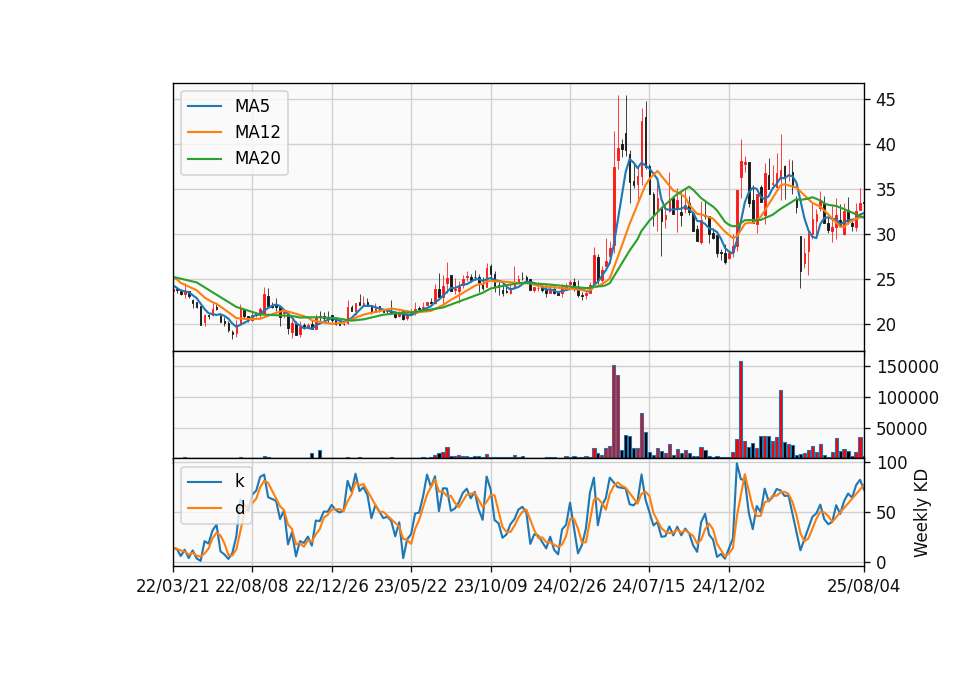Click the price axis value 35

(x=886, y=190)
